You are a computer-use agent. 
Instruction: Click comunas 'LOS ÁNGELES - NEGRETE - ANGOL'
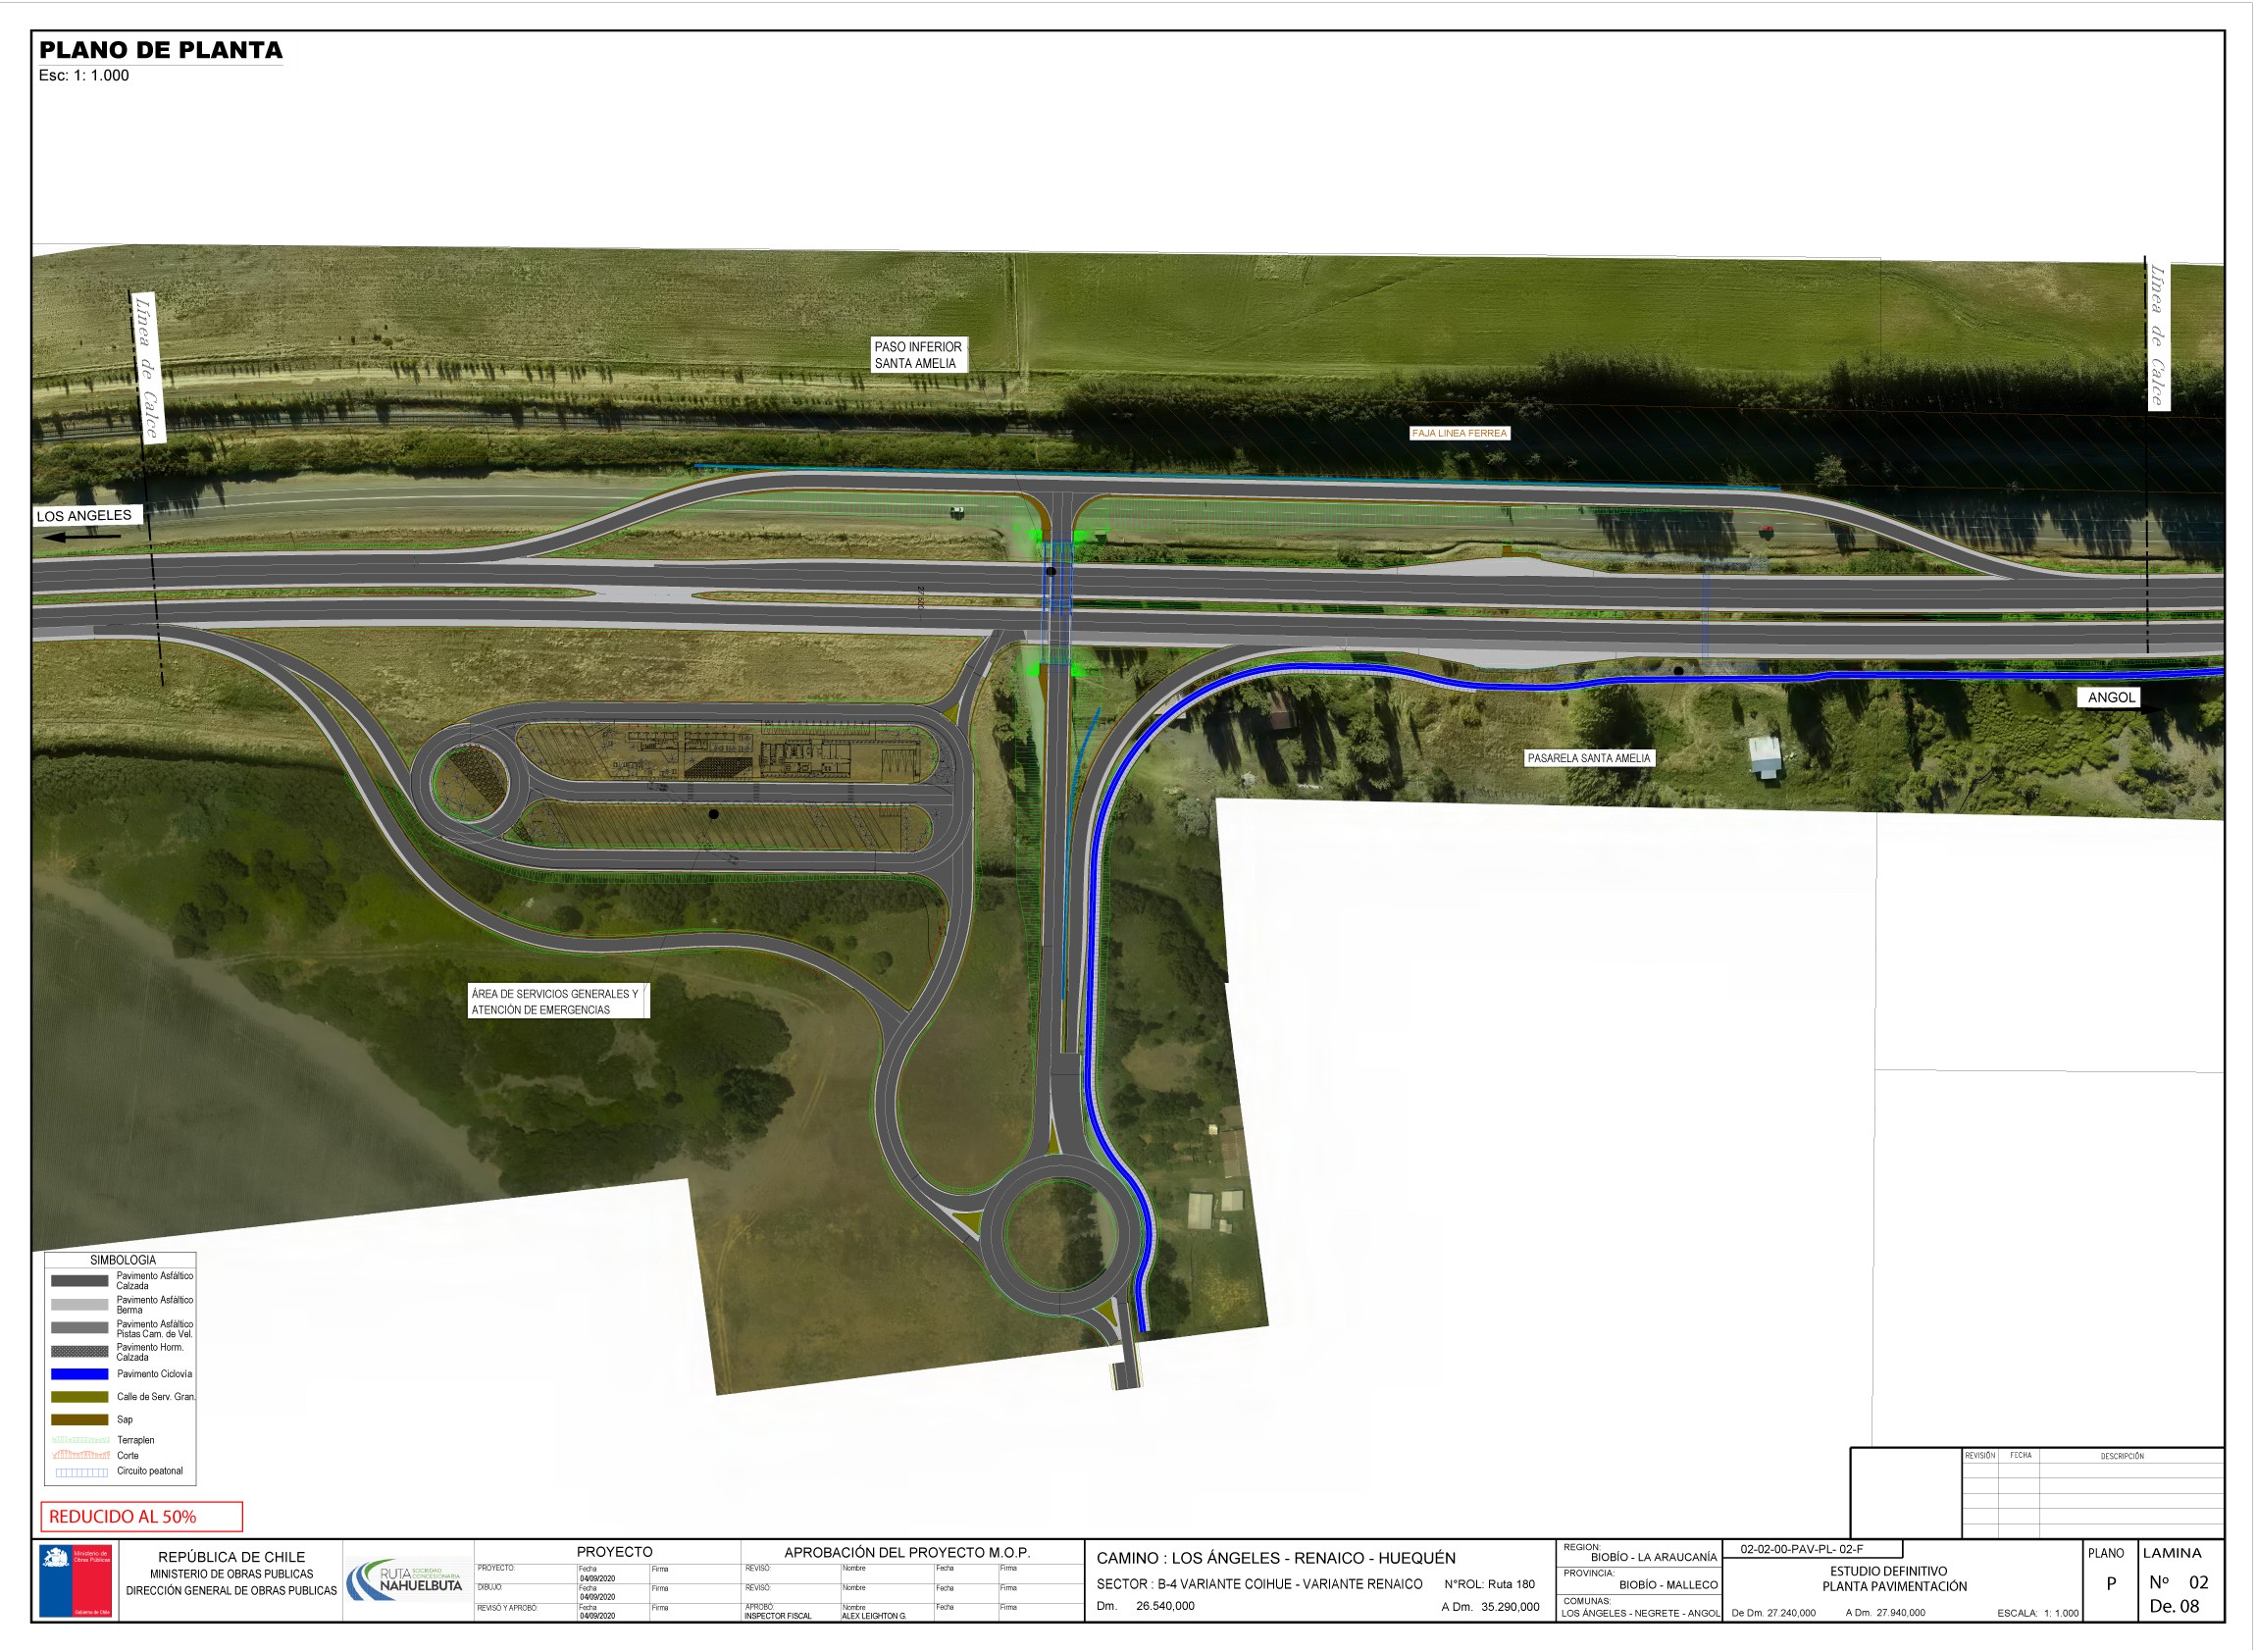(1641, 1614)
